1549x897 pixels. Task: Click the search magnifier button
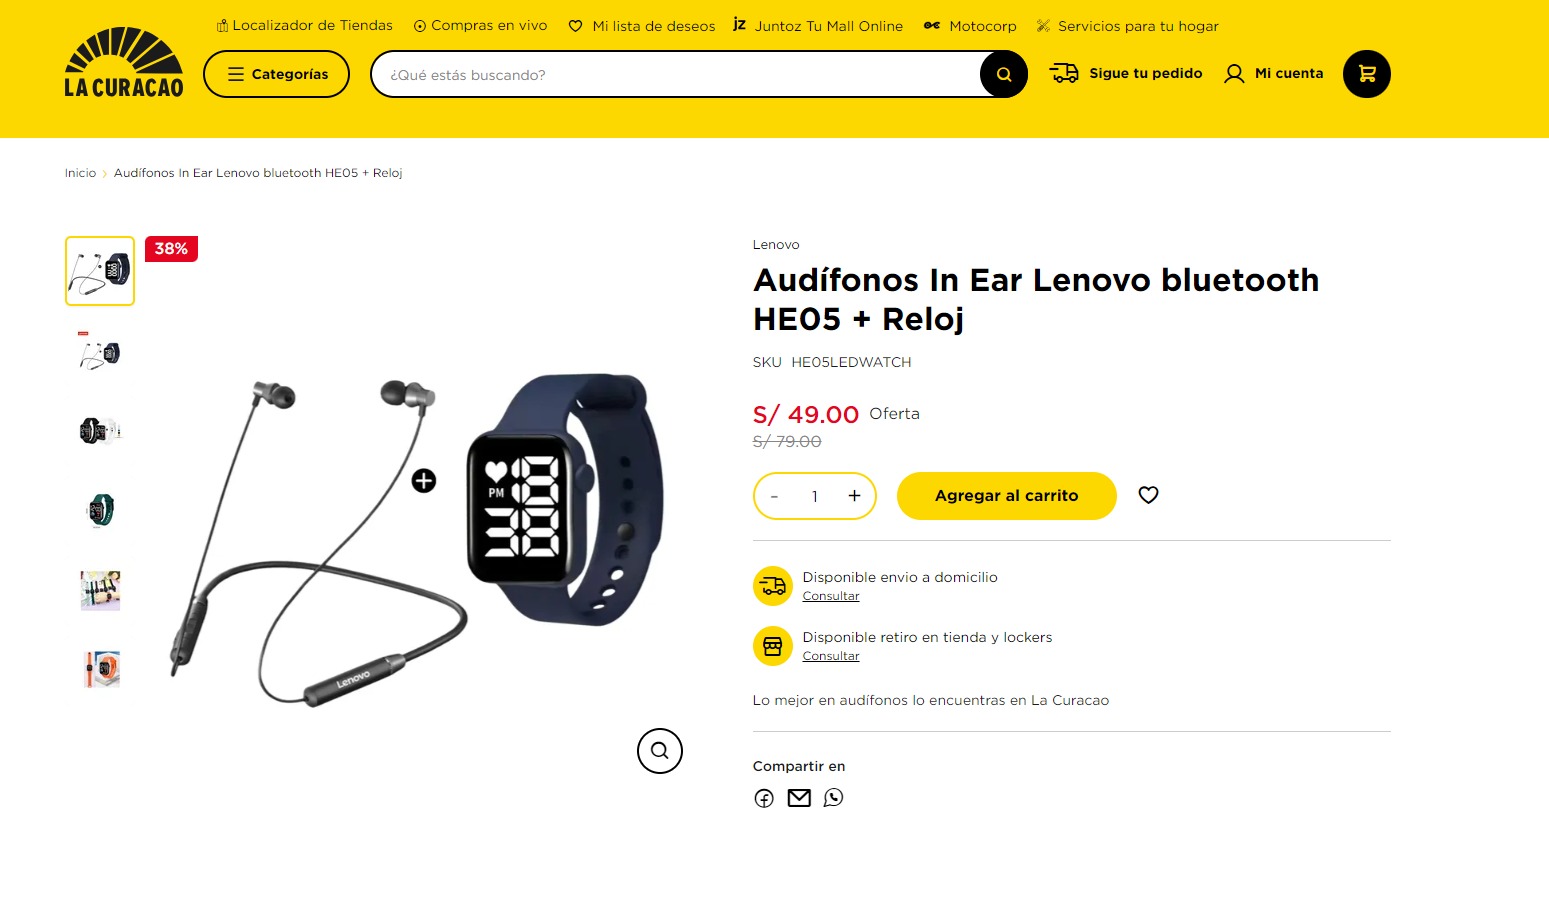tap(1003, 74)
